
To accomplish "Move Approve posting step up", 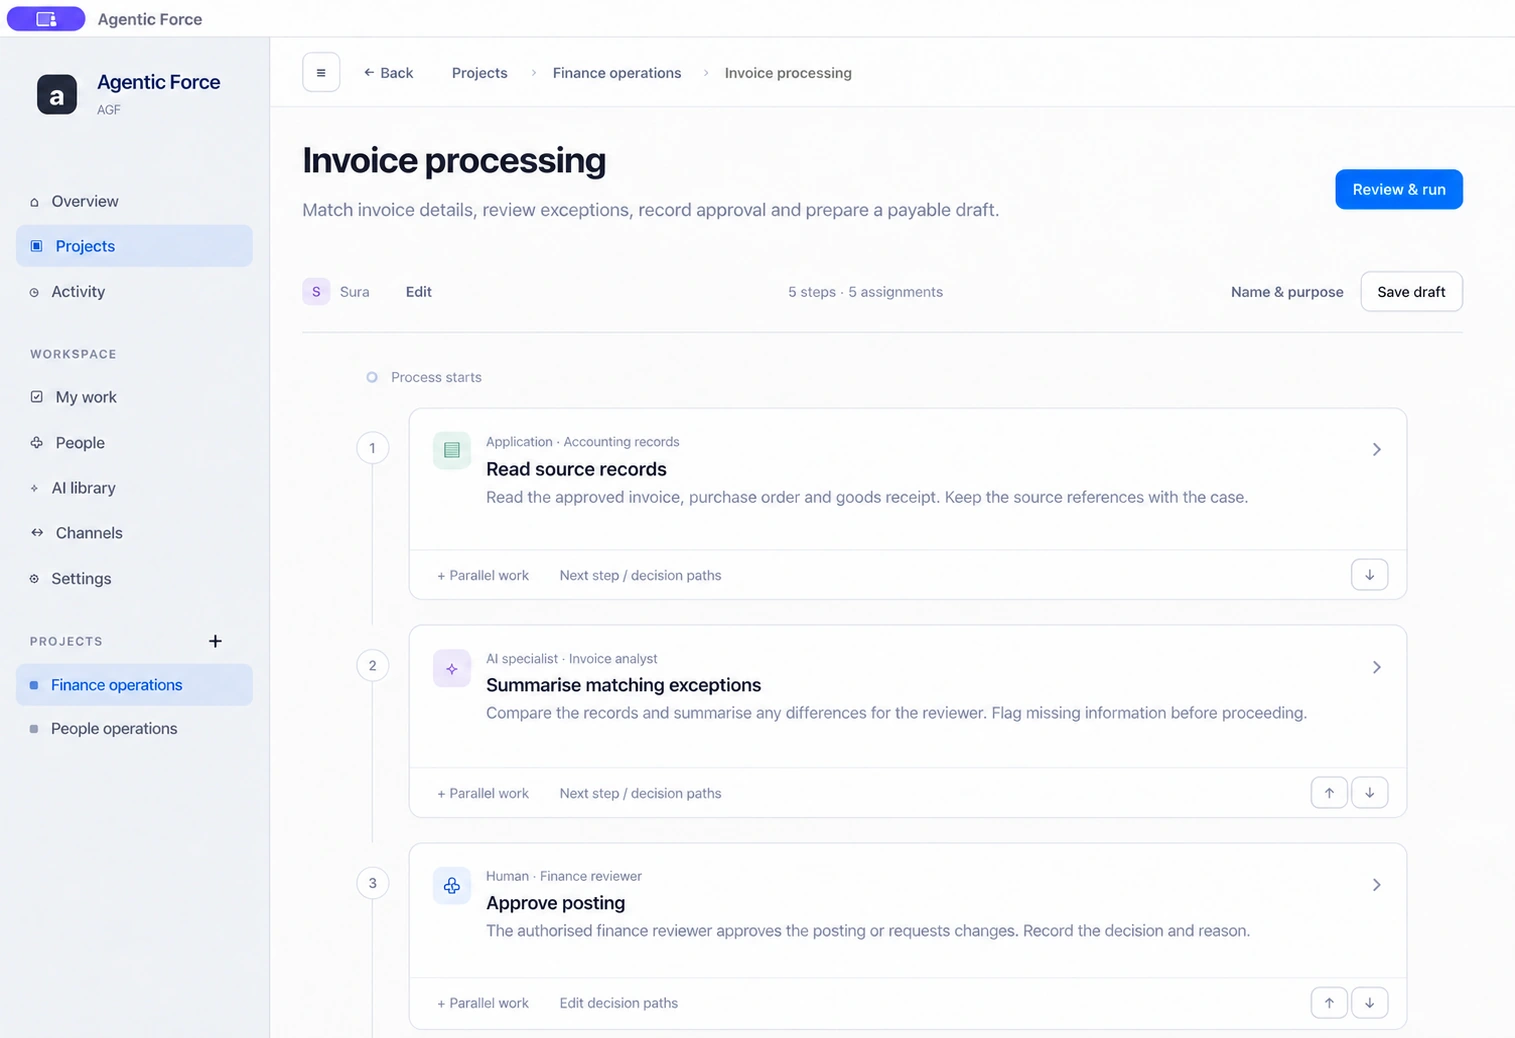I will click(x=1329, y=1003).
